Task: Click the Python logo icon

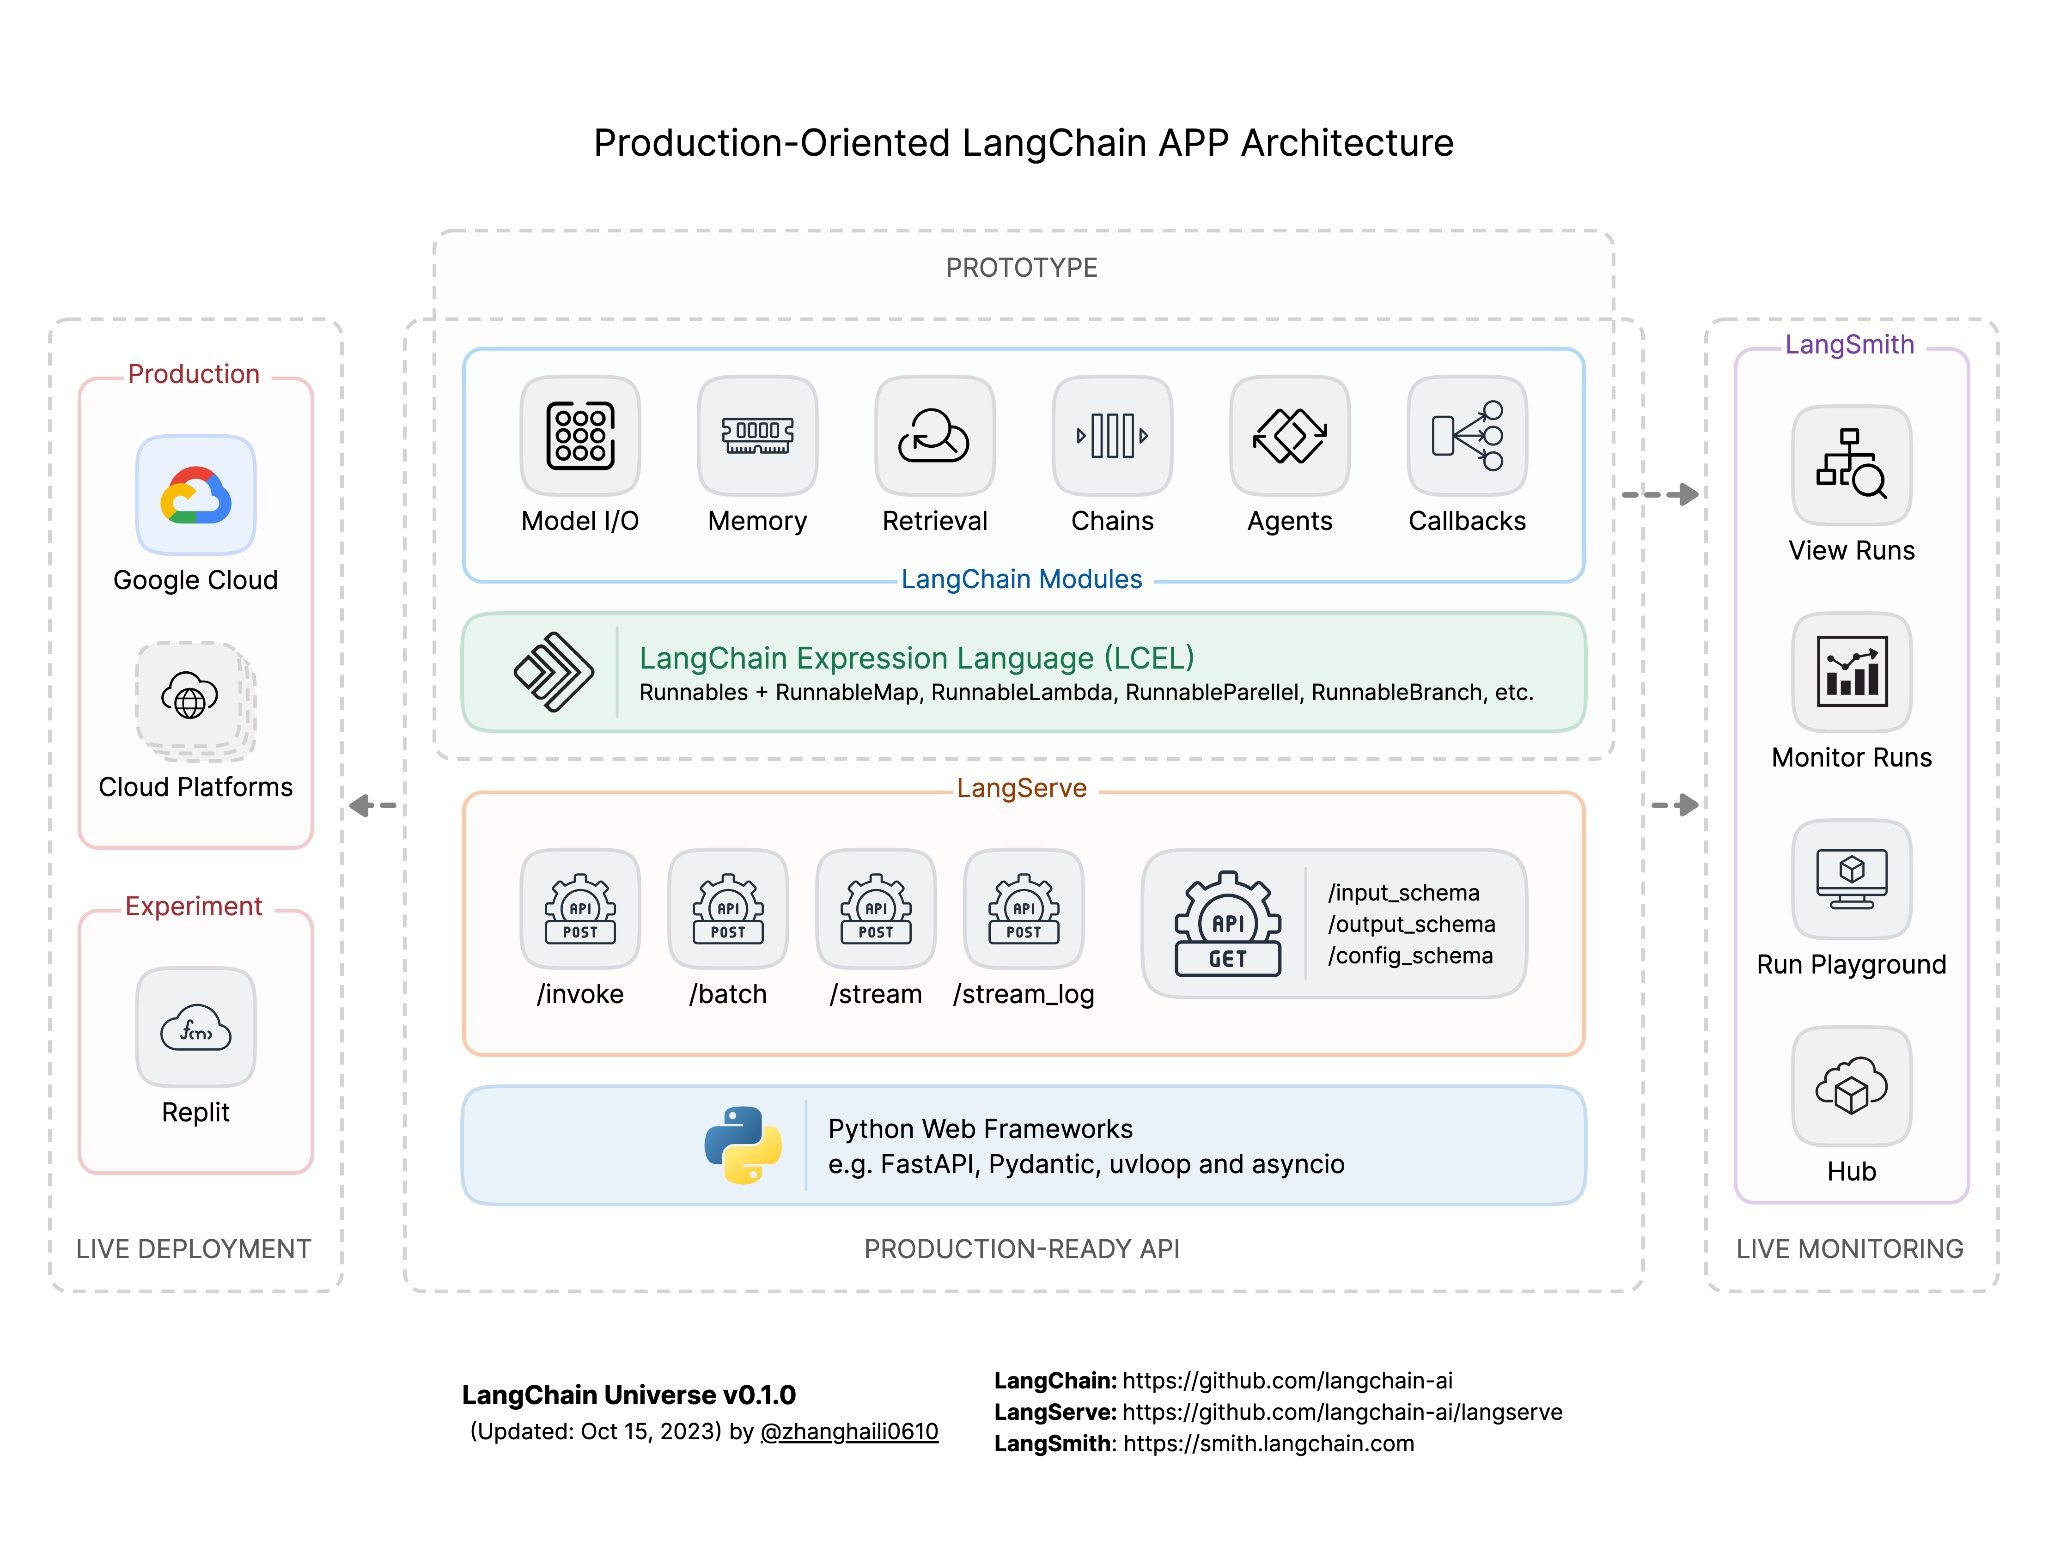Action: coord(743,1145)
